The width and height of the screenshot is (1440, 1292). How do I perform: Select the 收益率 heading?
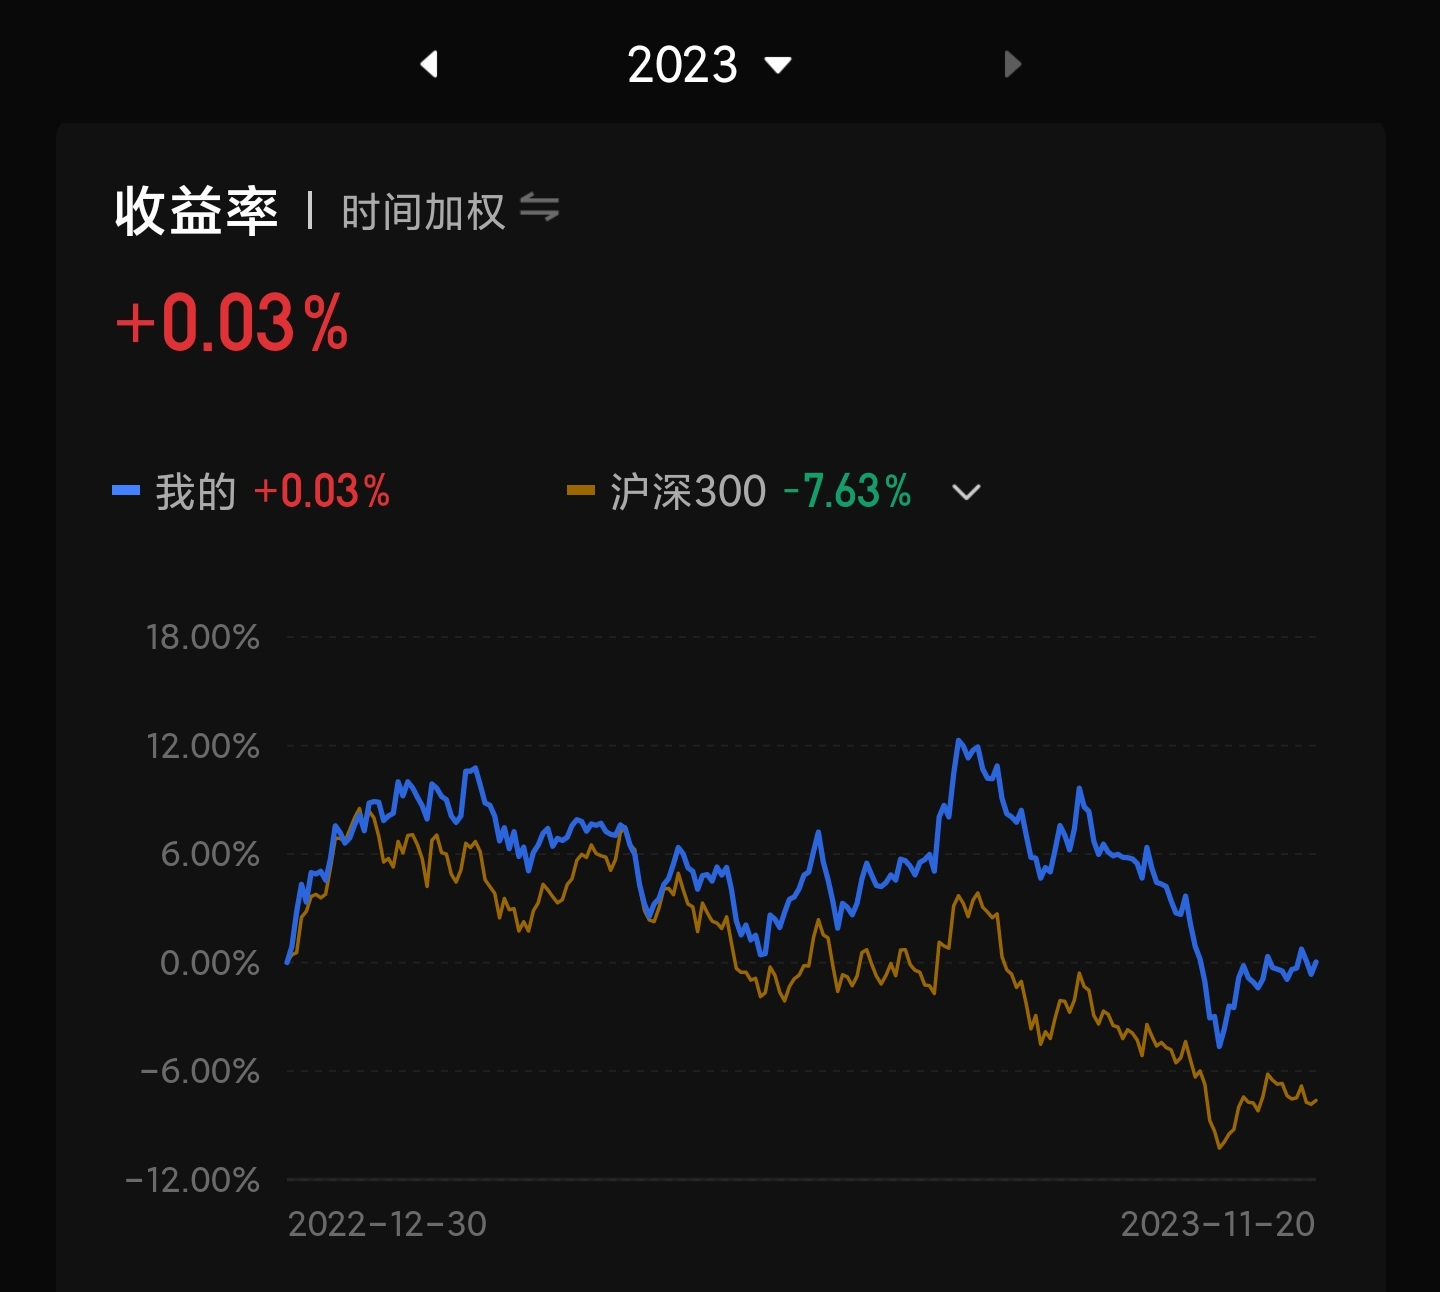click(x=196, y=211)
